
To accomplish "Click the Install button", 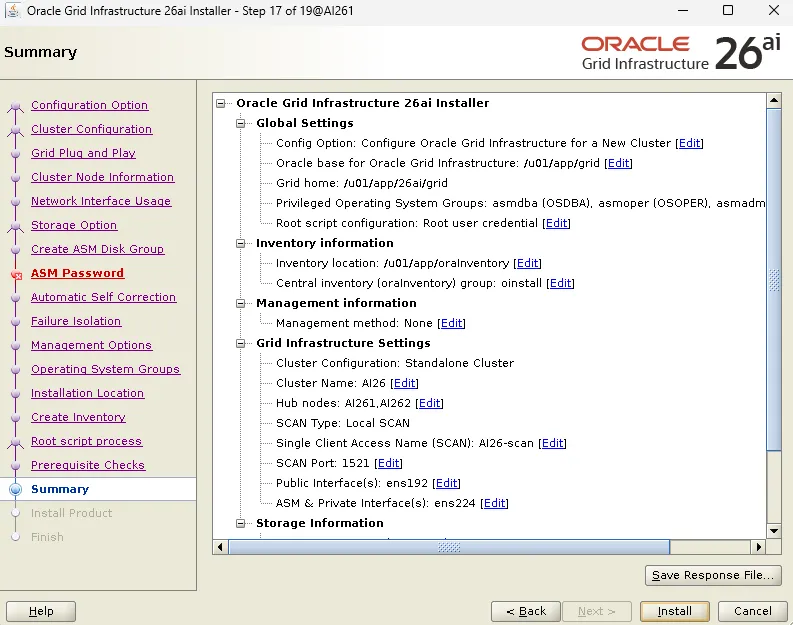I will 674,611.
